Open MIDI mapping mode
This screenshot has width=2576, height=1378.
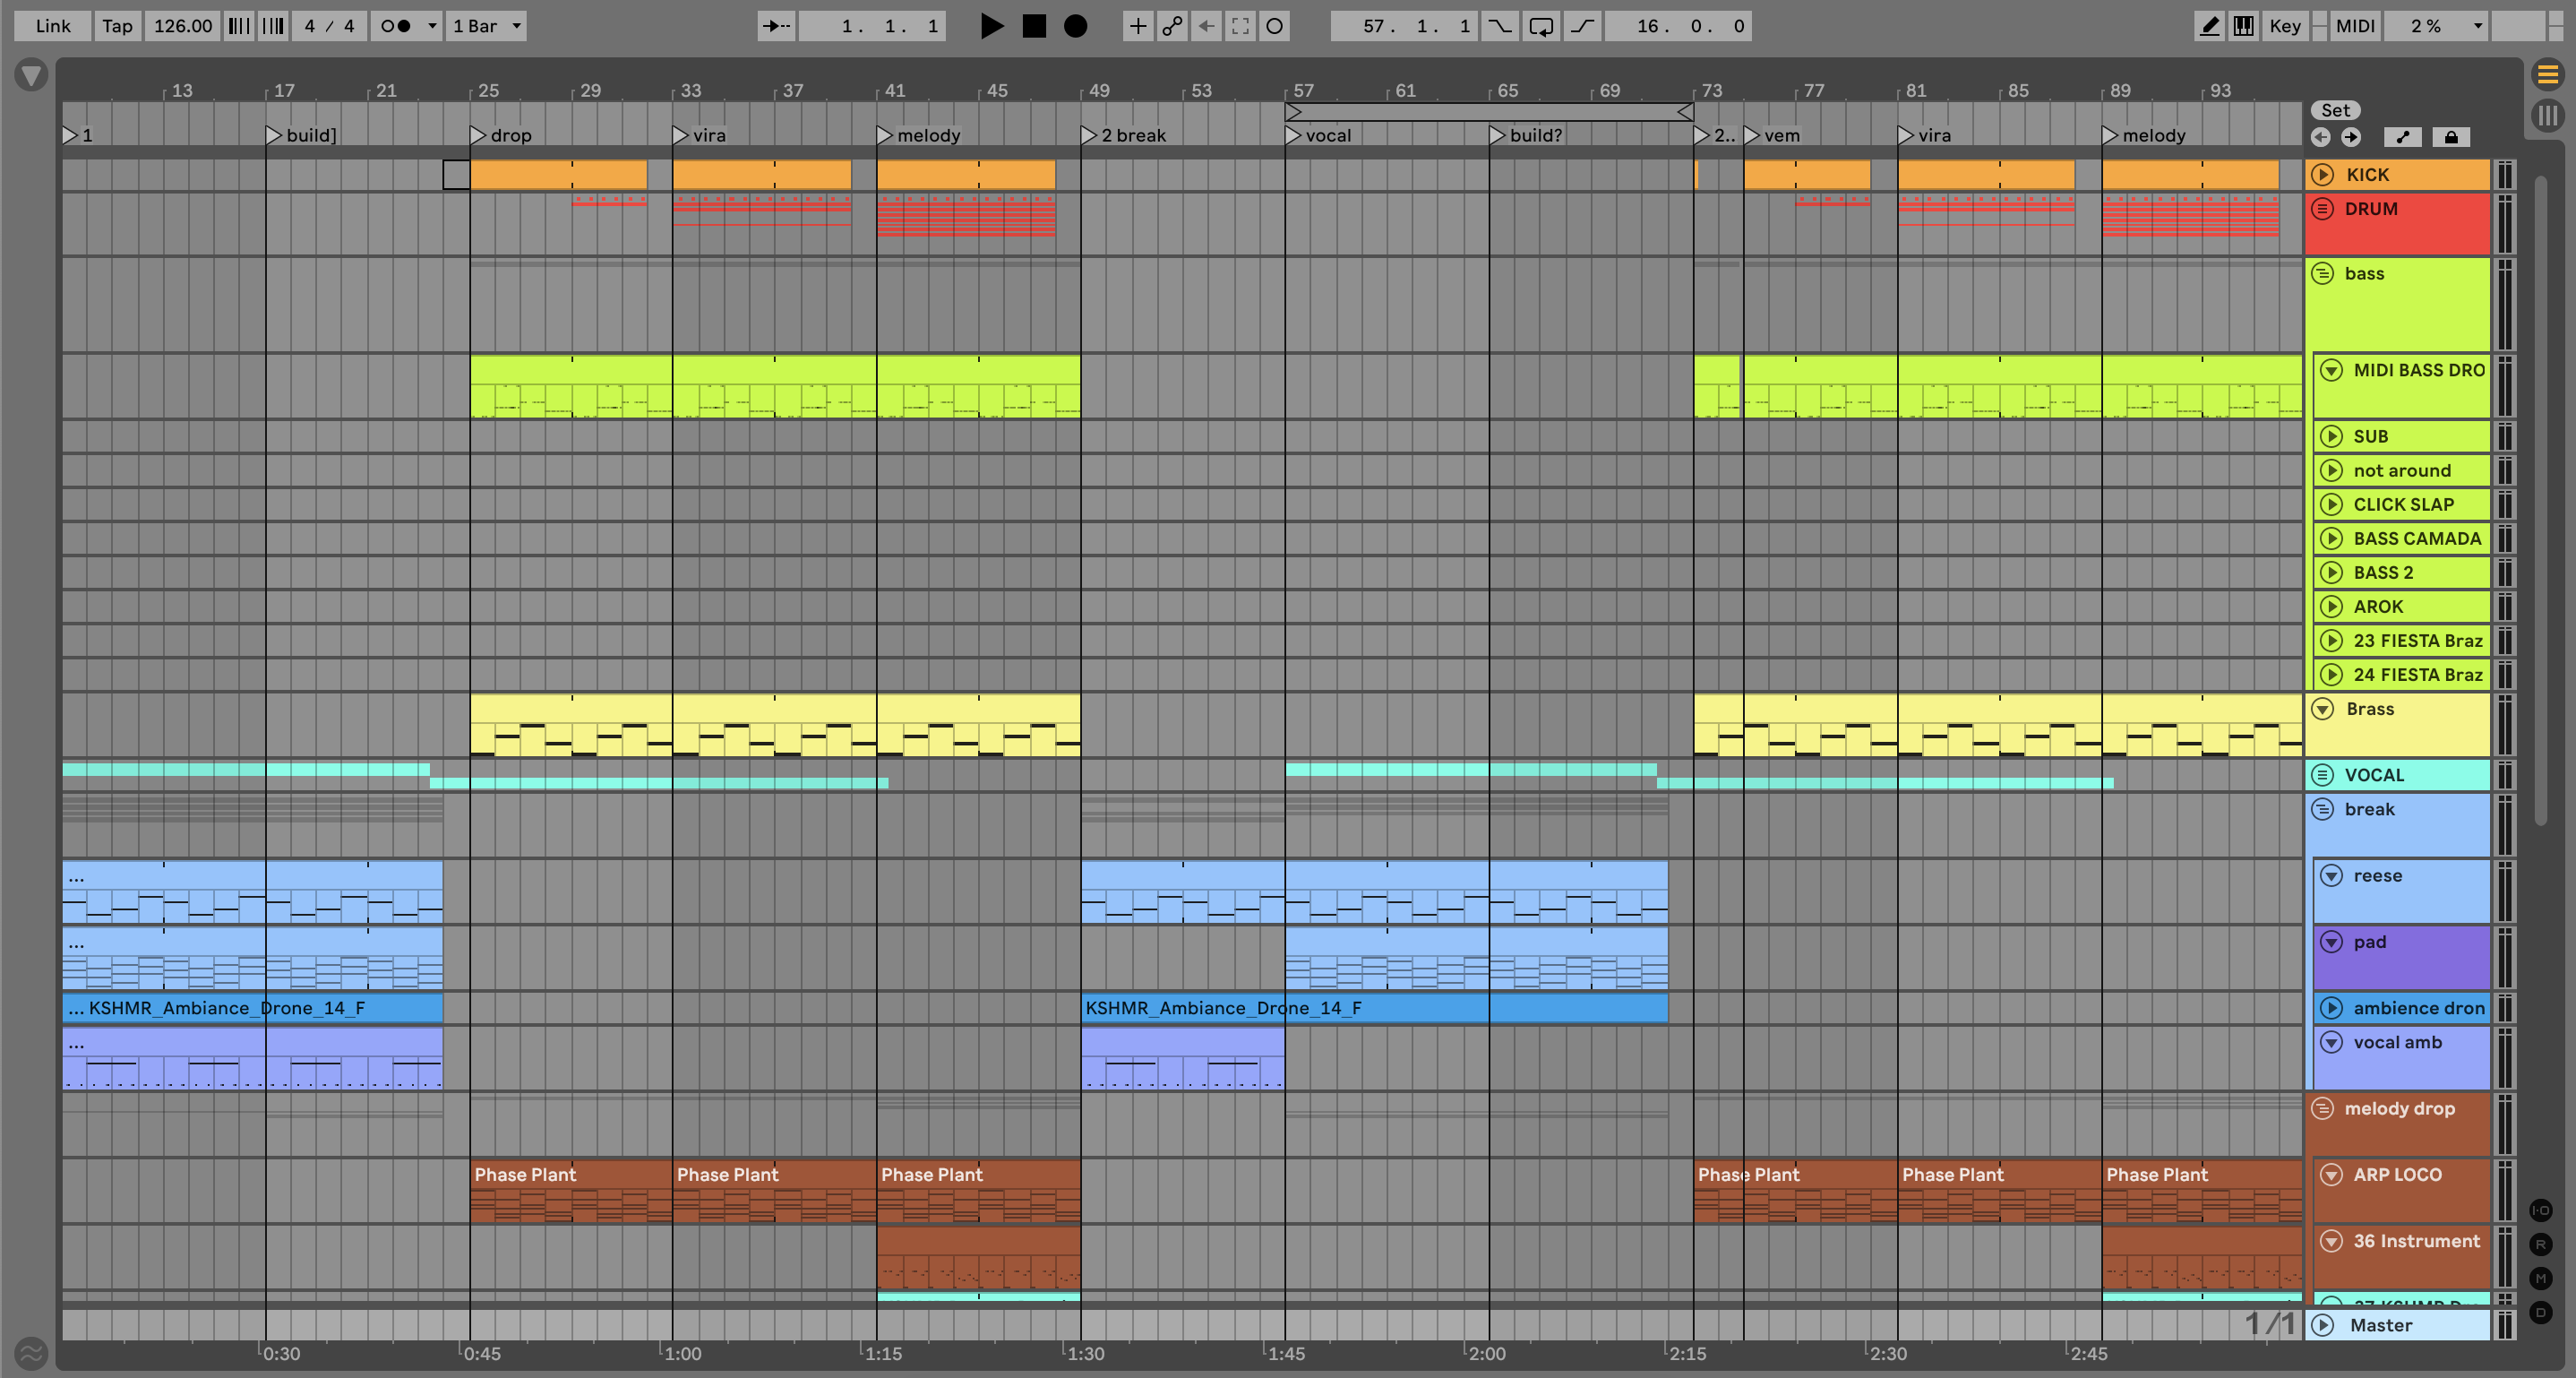[2354, 26]
